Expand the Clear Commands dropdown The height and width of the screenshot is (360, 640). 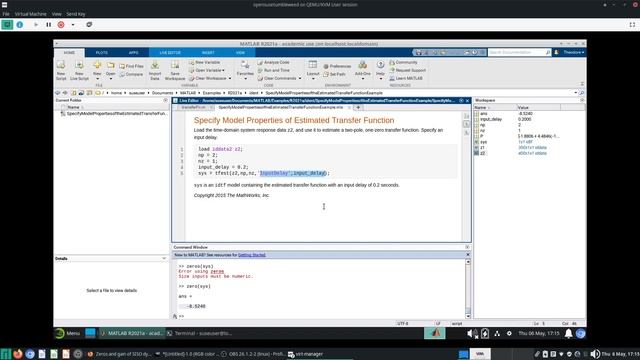(300, 78)
